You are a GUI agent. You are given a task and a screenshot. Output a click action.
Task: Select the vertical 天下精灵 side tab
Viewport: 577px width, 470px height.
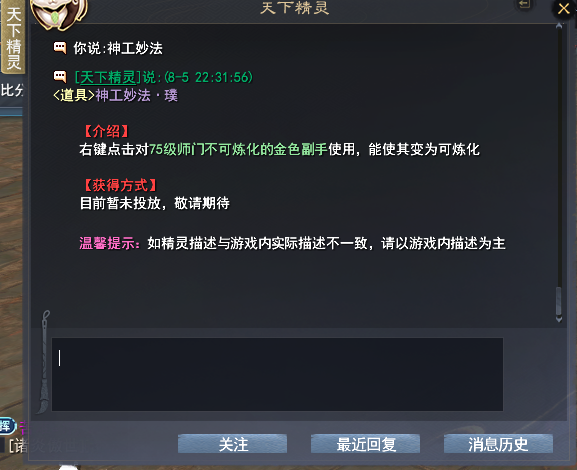[13, 37]
